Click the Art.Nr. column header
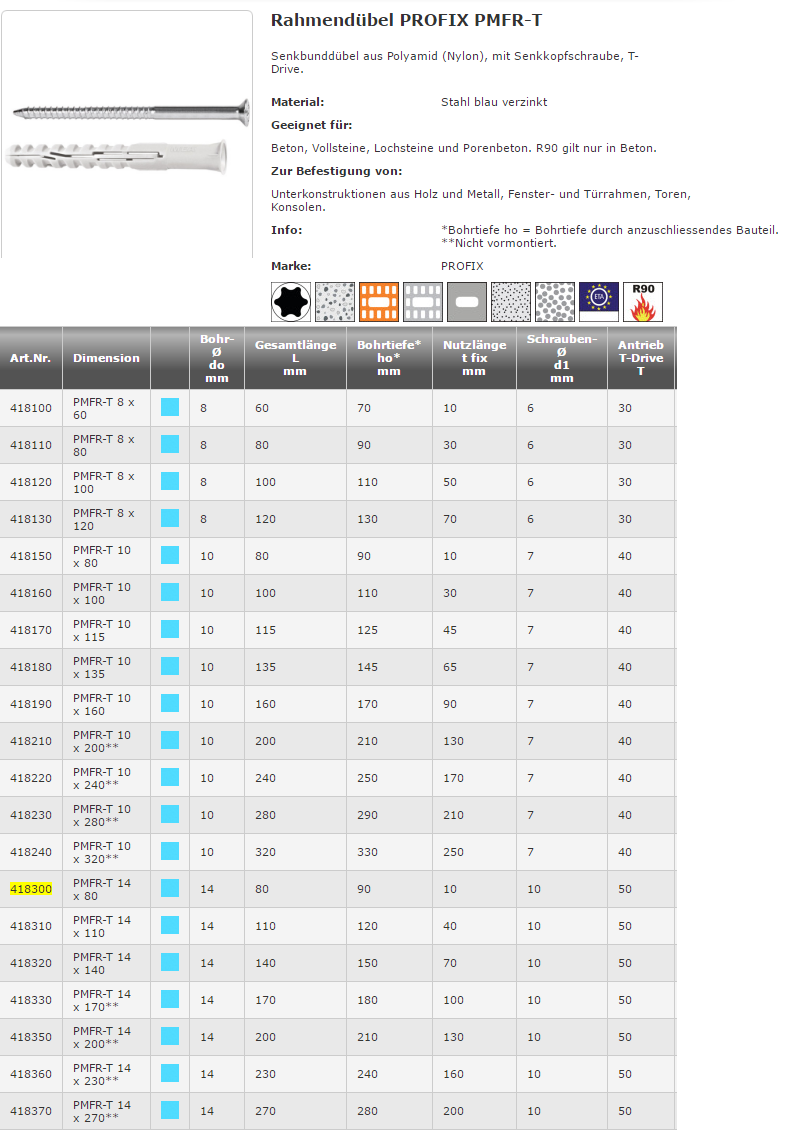The image size is (791, 1137). click(30, 358)
